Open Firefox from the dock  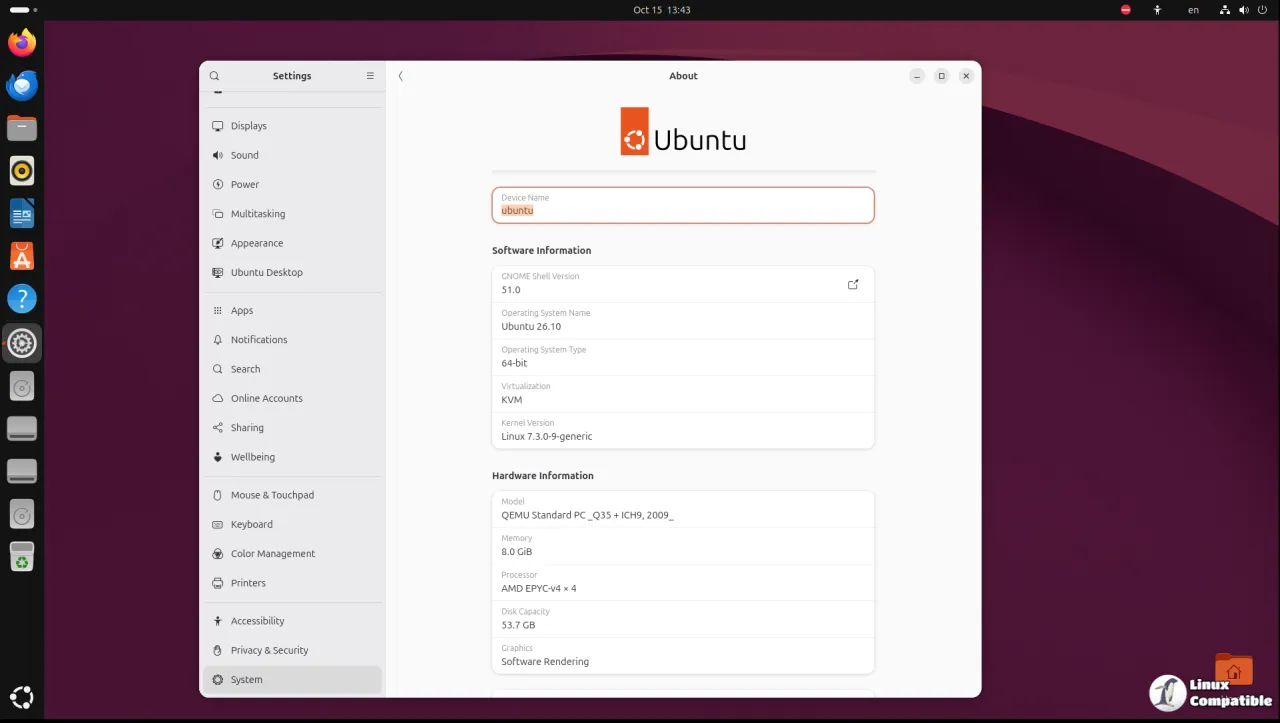tap(22, 43)
